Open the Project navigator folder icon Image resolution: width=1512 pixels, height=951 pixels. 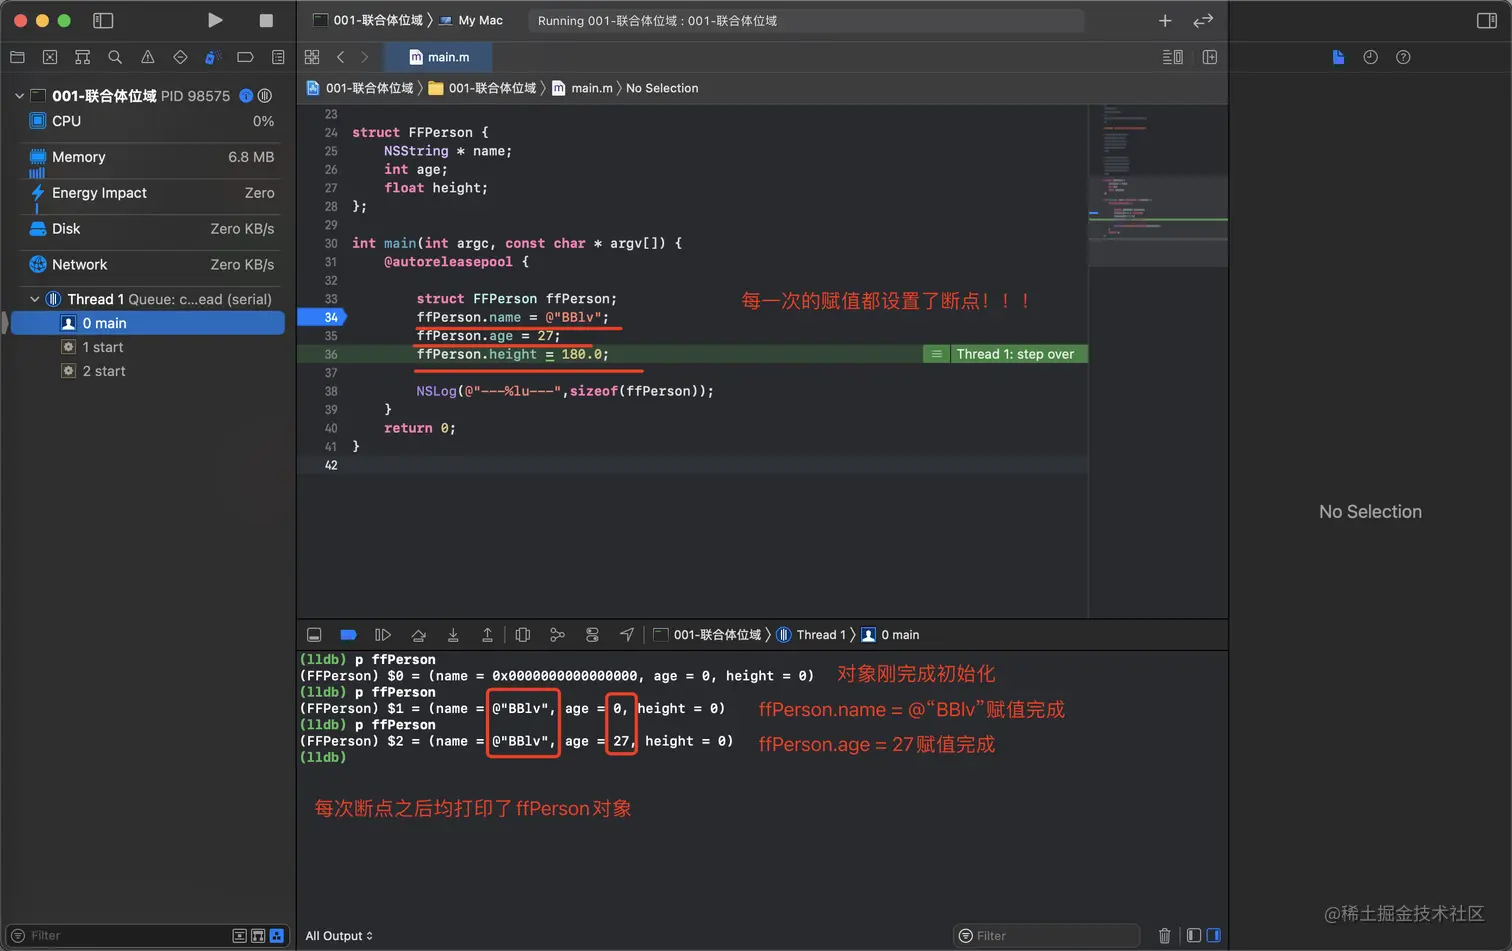point(17,57)
